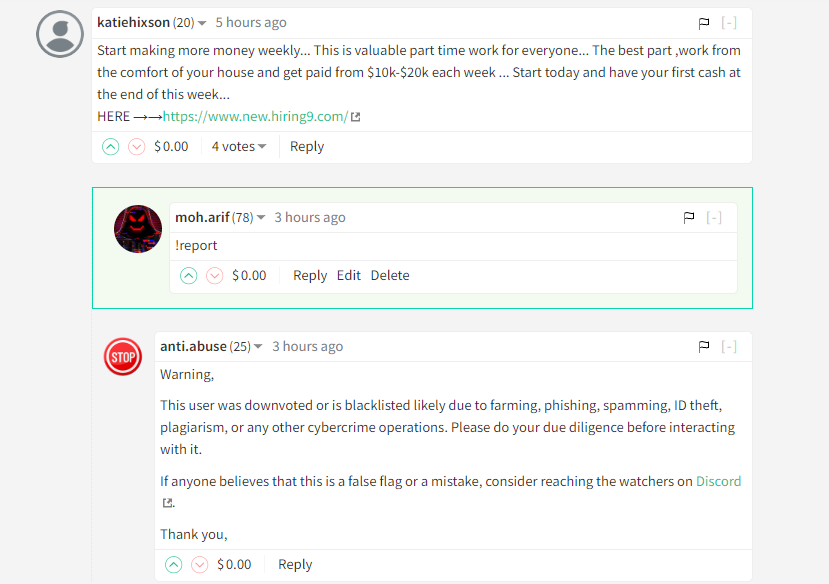This screenshot has width=829, height=584.
Task: Flag moh.arif's !report comment
Action: (689, 217)
